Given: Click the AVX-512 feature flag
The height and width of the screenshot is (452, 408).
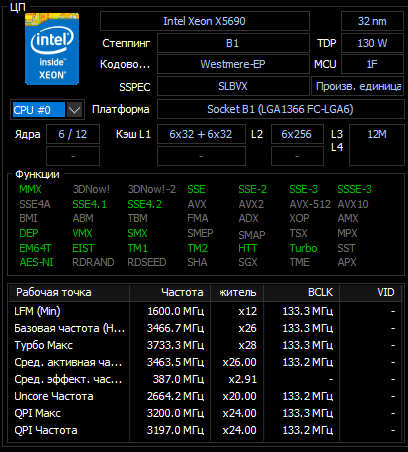Looking at the screenshot, I should tap(310, 204).
